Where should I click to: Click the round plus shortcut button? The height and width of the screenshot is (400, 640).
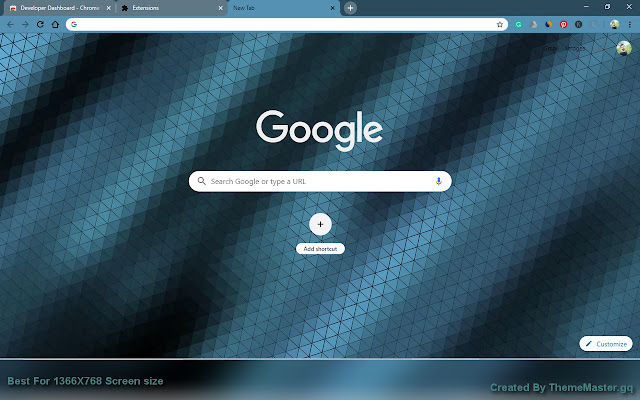tap(320, 224)
